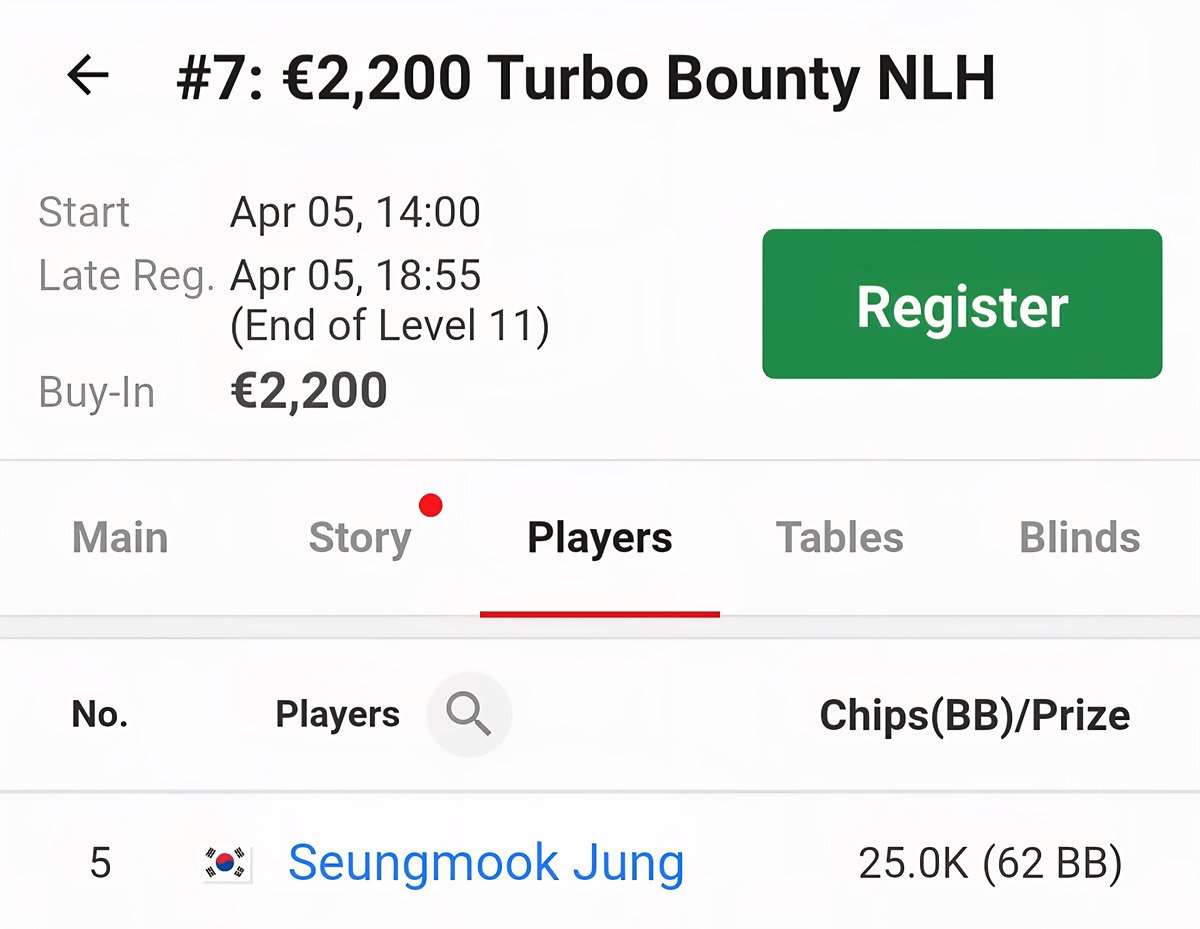The width and height of the screenshot is (1200, 929).
Task: Open the Story tab
Action: click(360, 538)
